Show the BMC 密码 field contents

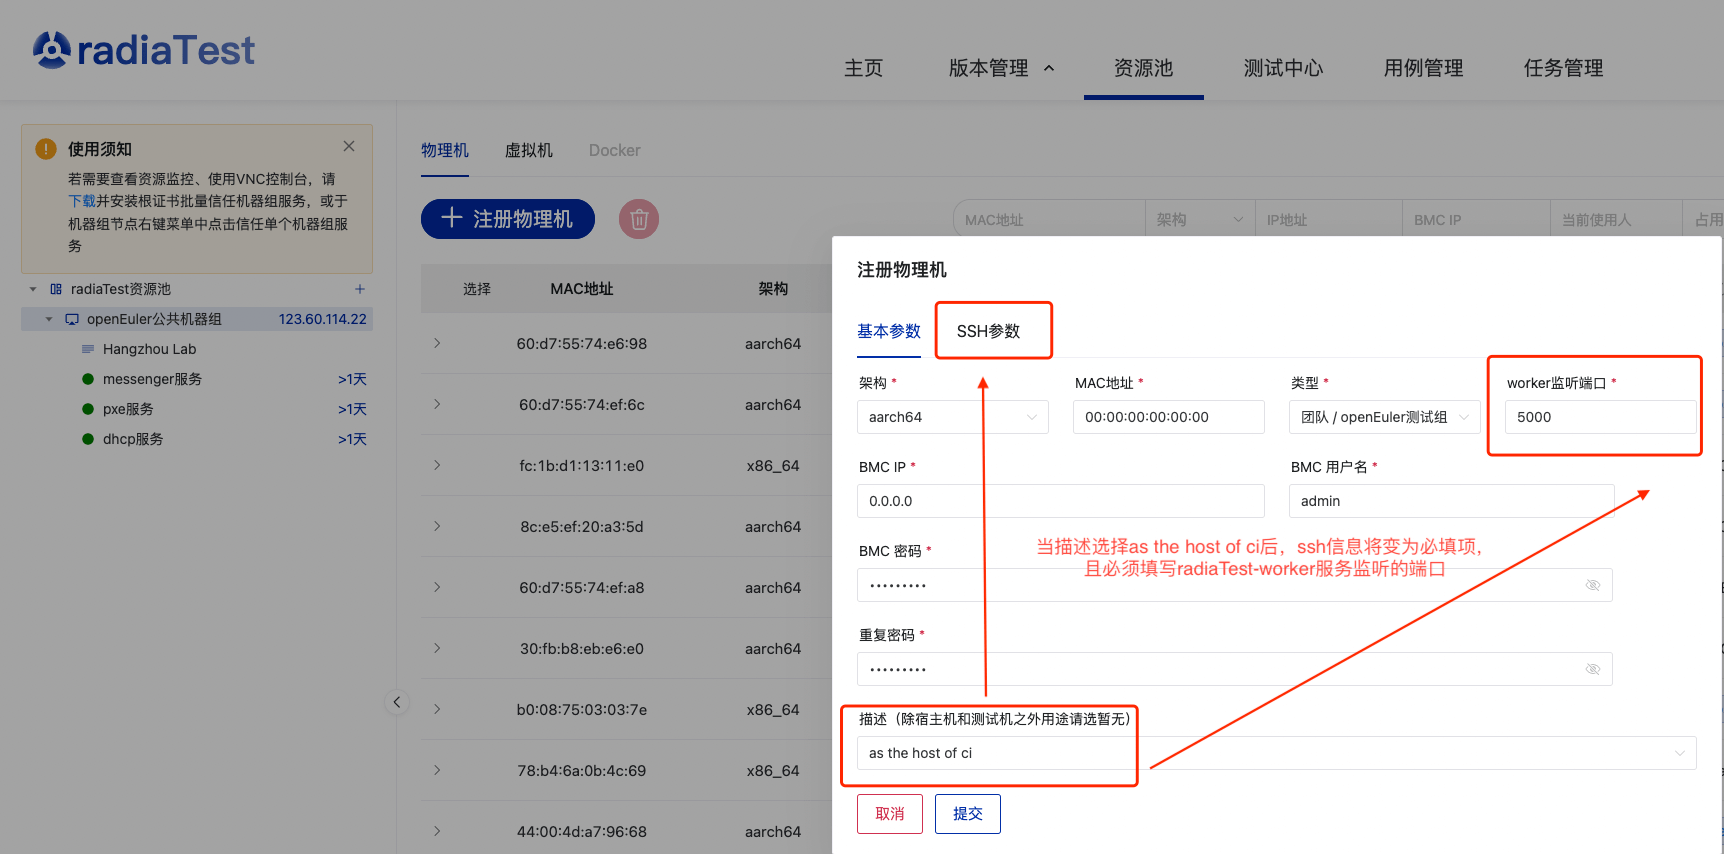[x=1593, y=585]
